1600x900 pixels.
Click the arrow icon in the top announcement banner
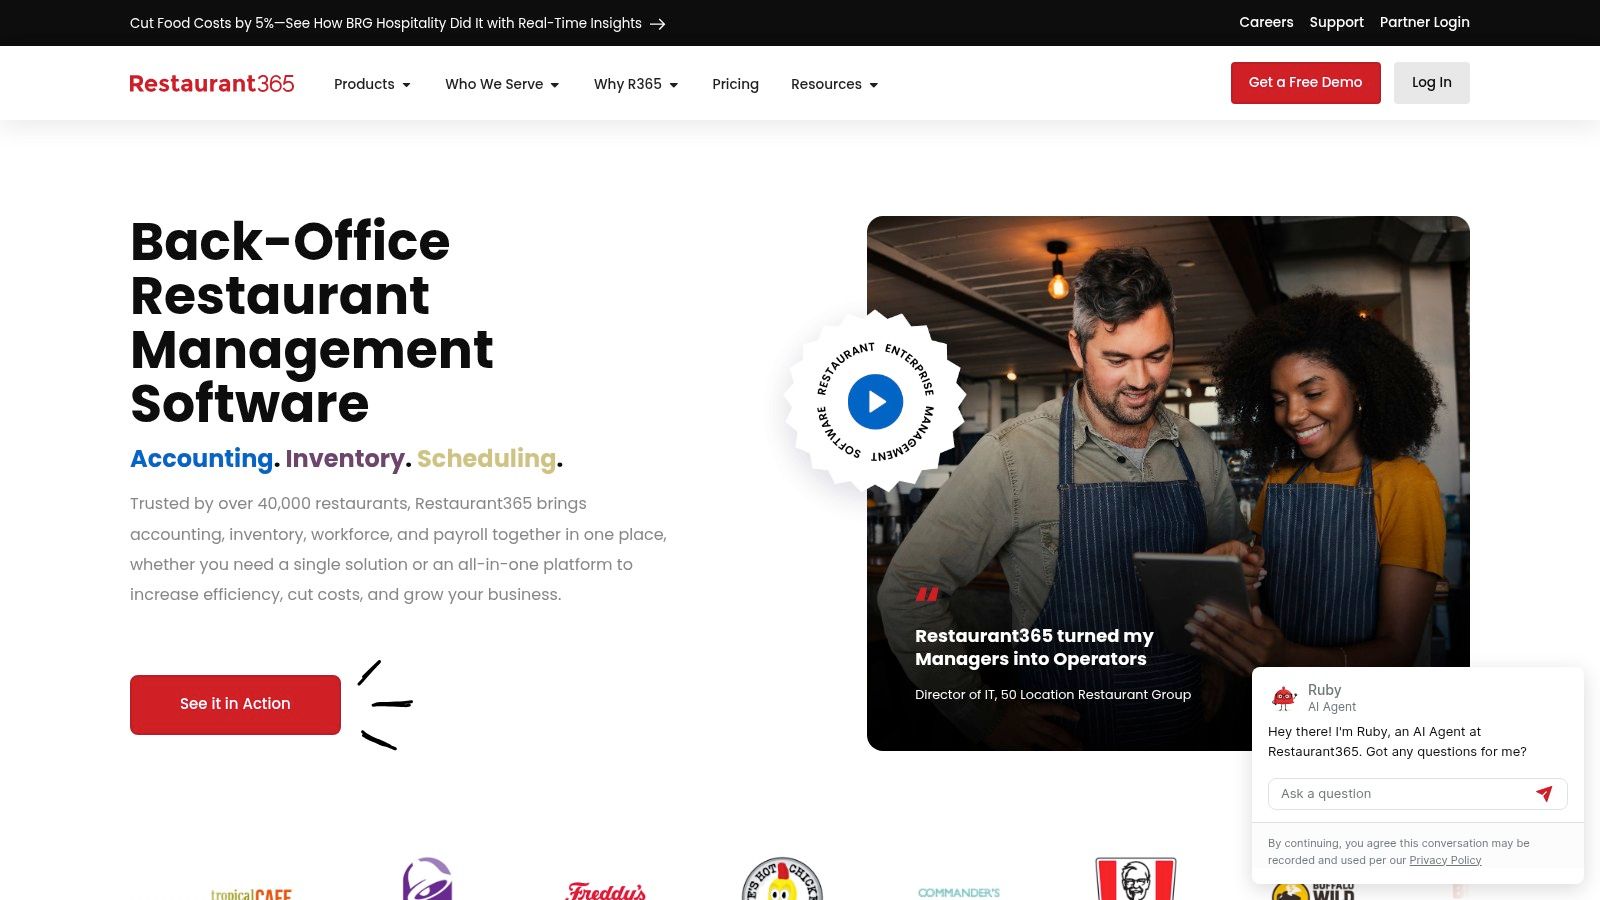pyautogui.click(x=659, y=23)
